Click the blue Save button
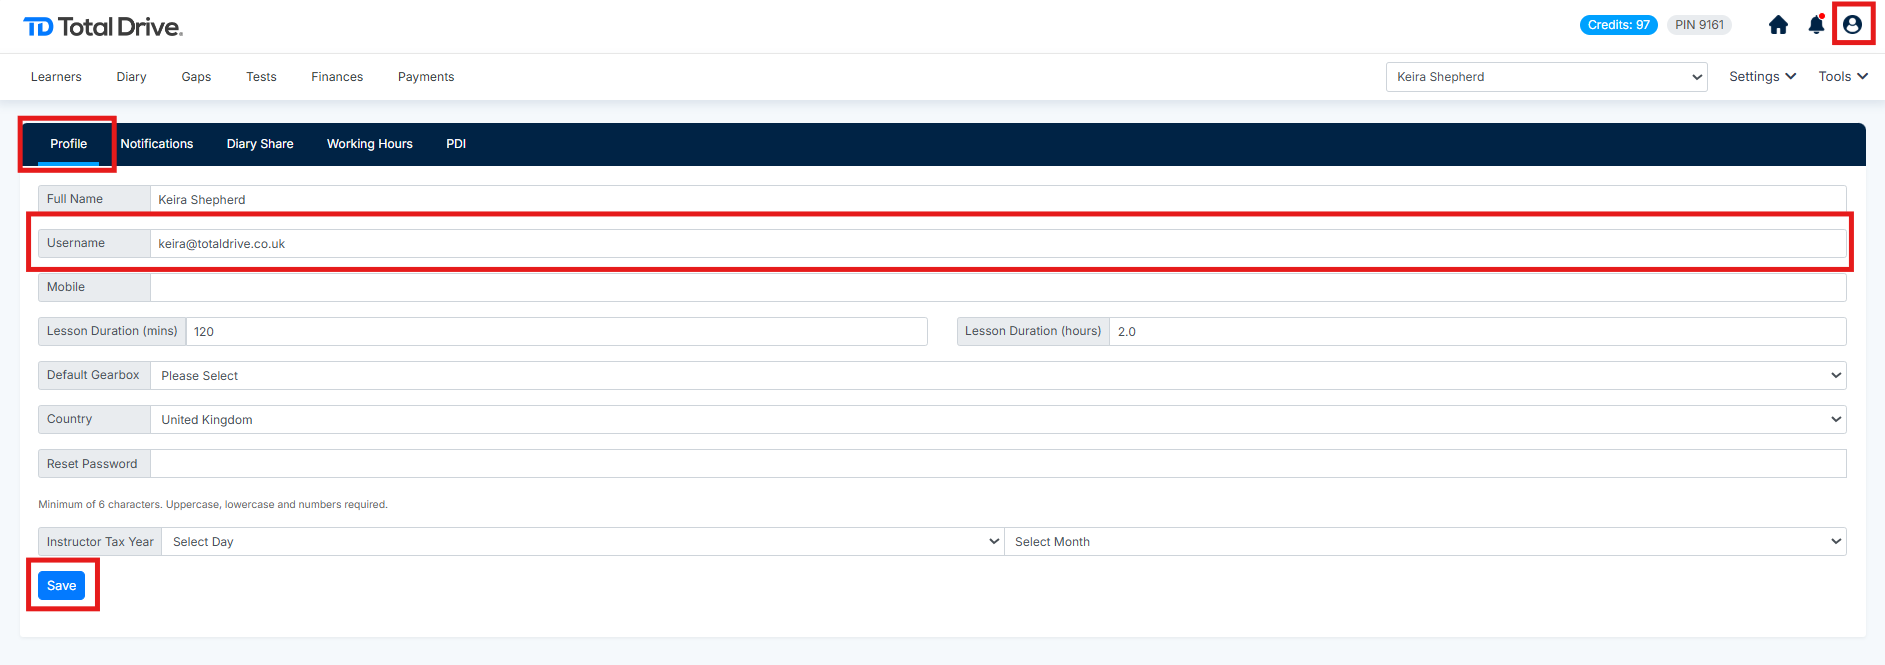This screenshot has height=665, width=1885. [61, 585]
